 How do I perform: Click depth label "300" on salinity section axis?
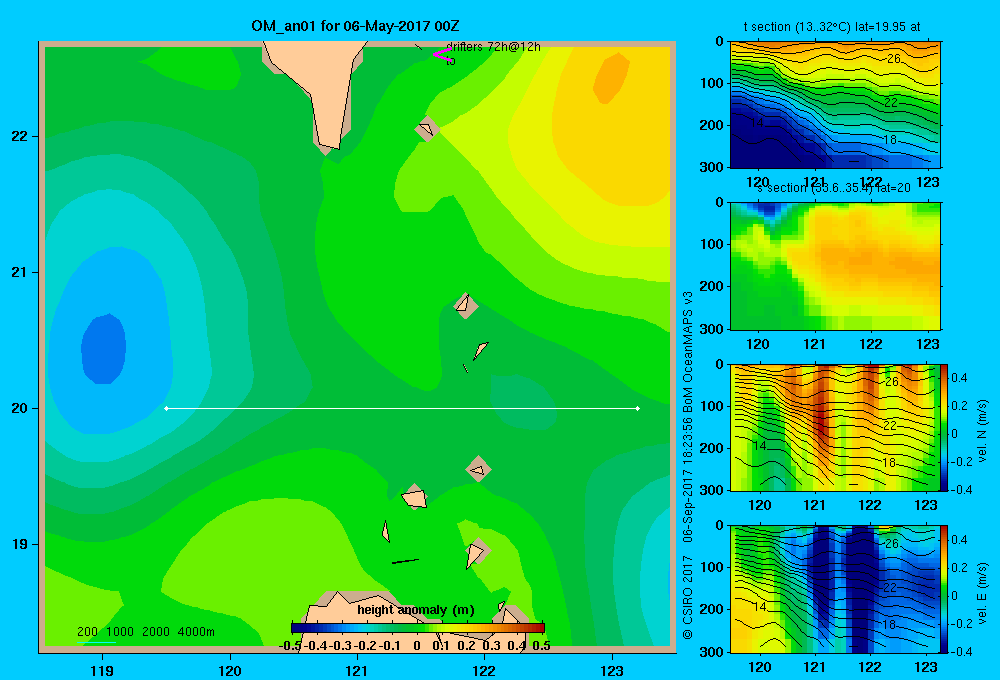(713, 329)
